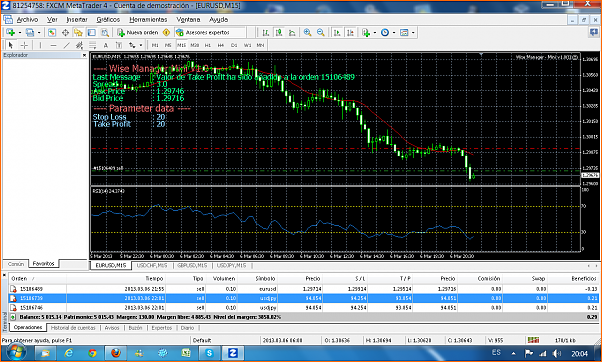This screenshot has width=602, height=362.
Task: Select order row 15106746
Action: tap(303, 307)
